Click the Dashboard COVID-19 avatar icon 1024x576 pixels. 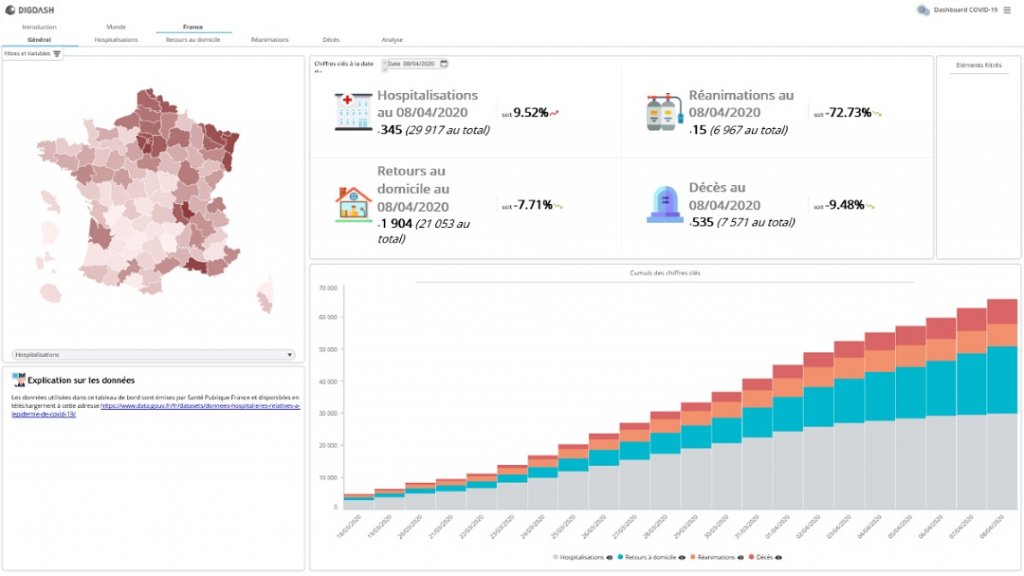point(923,10)
